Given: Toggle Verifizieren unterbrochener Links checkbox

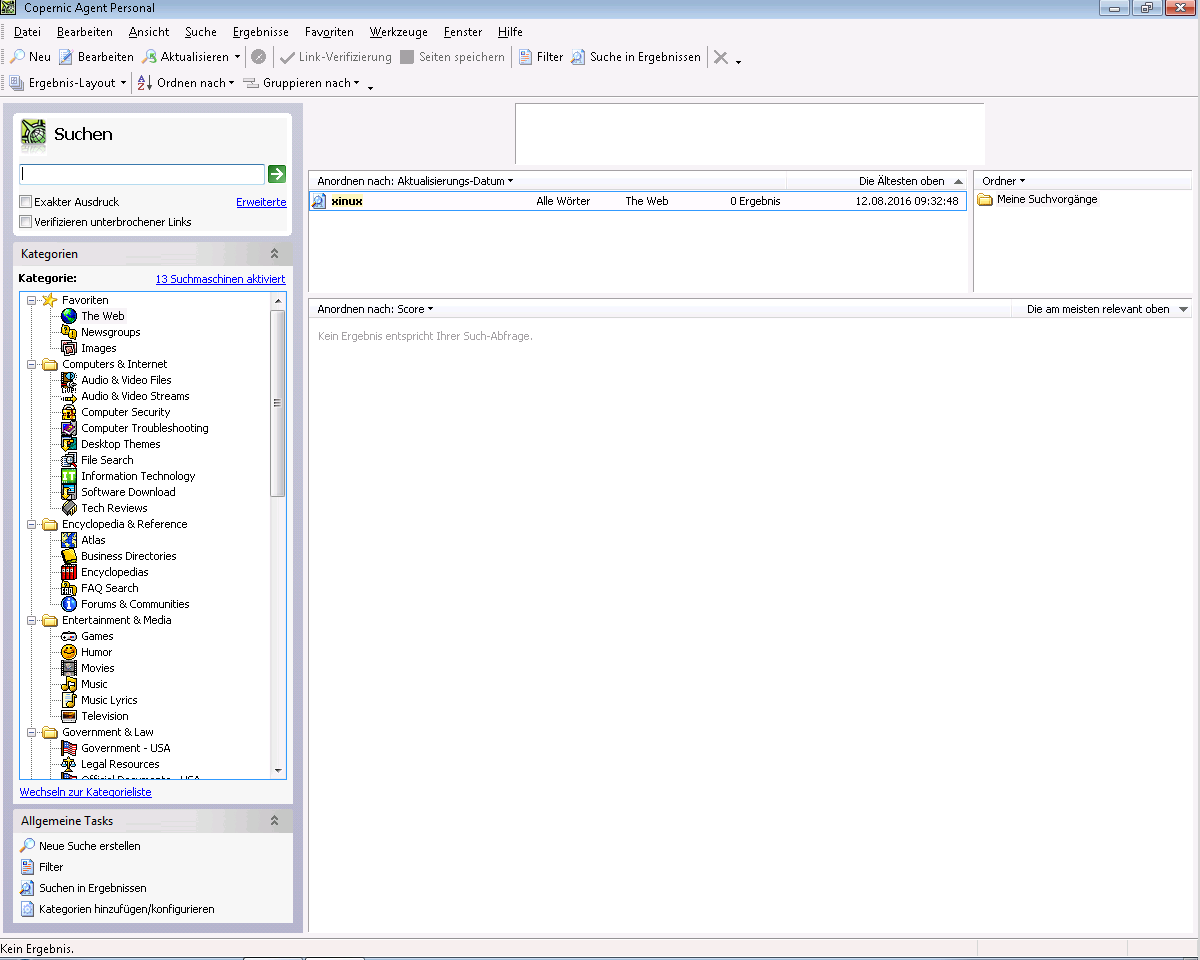Looking at the screenshot, I should click(x=26, y=222).
